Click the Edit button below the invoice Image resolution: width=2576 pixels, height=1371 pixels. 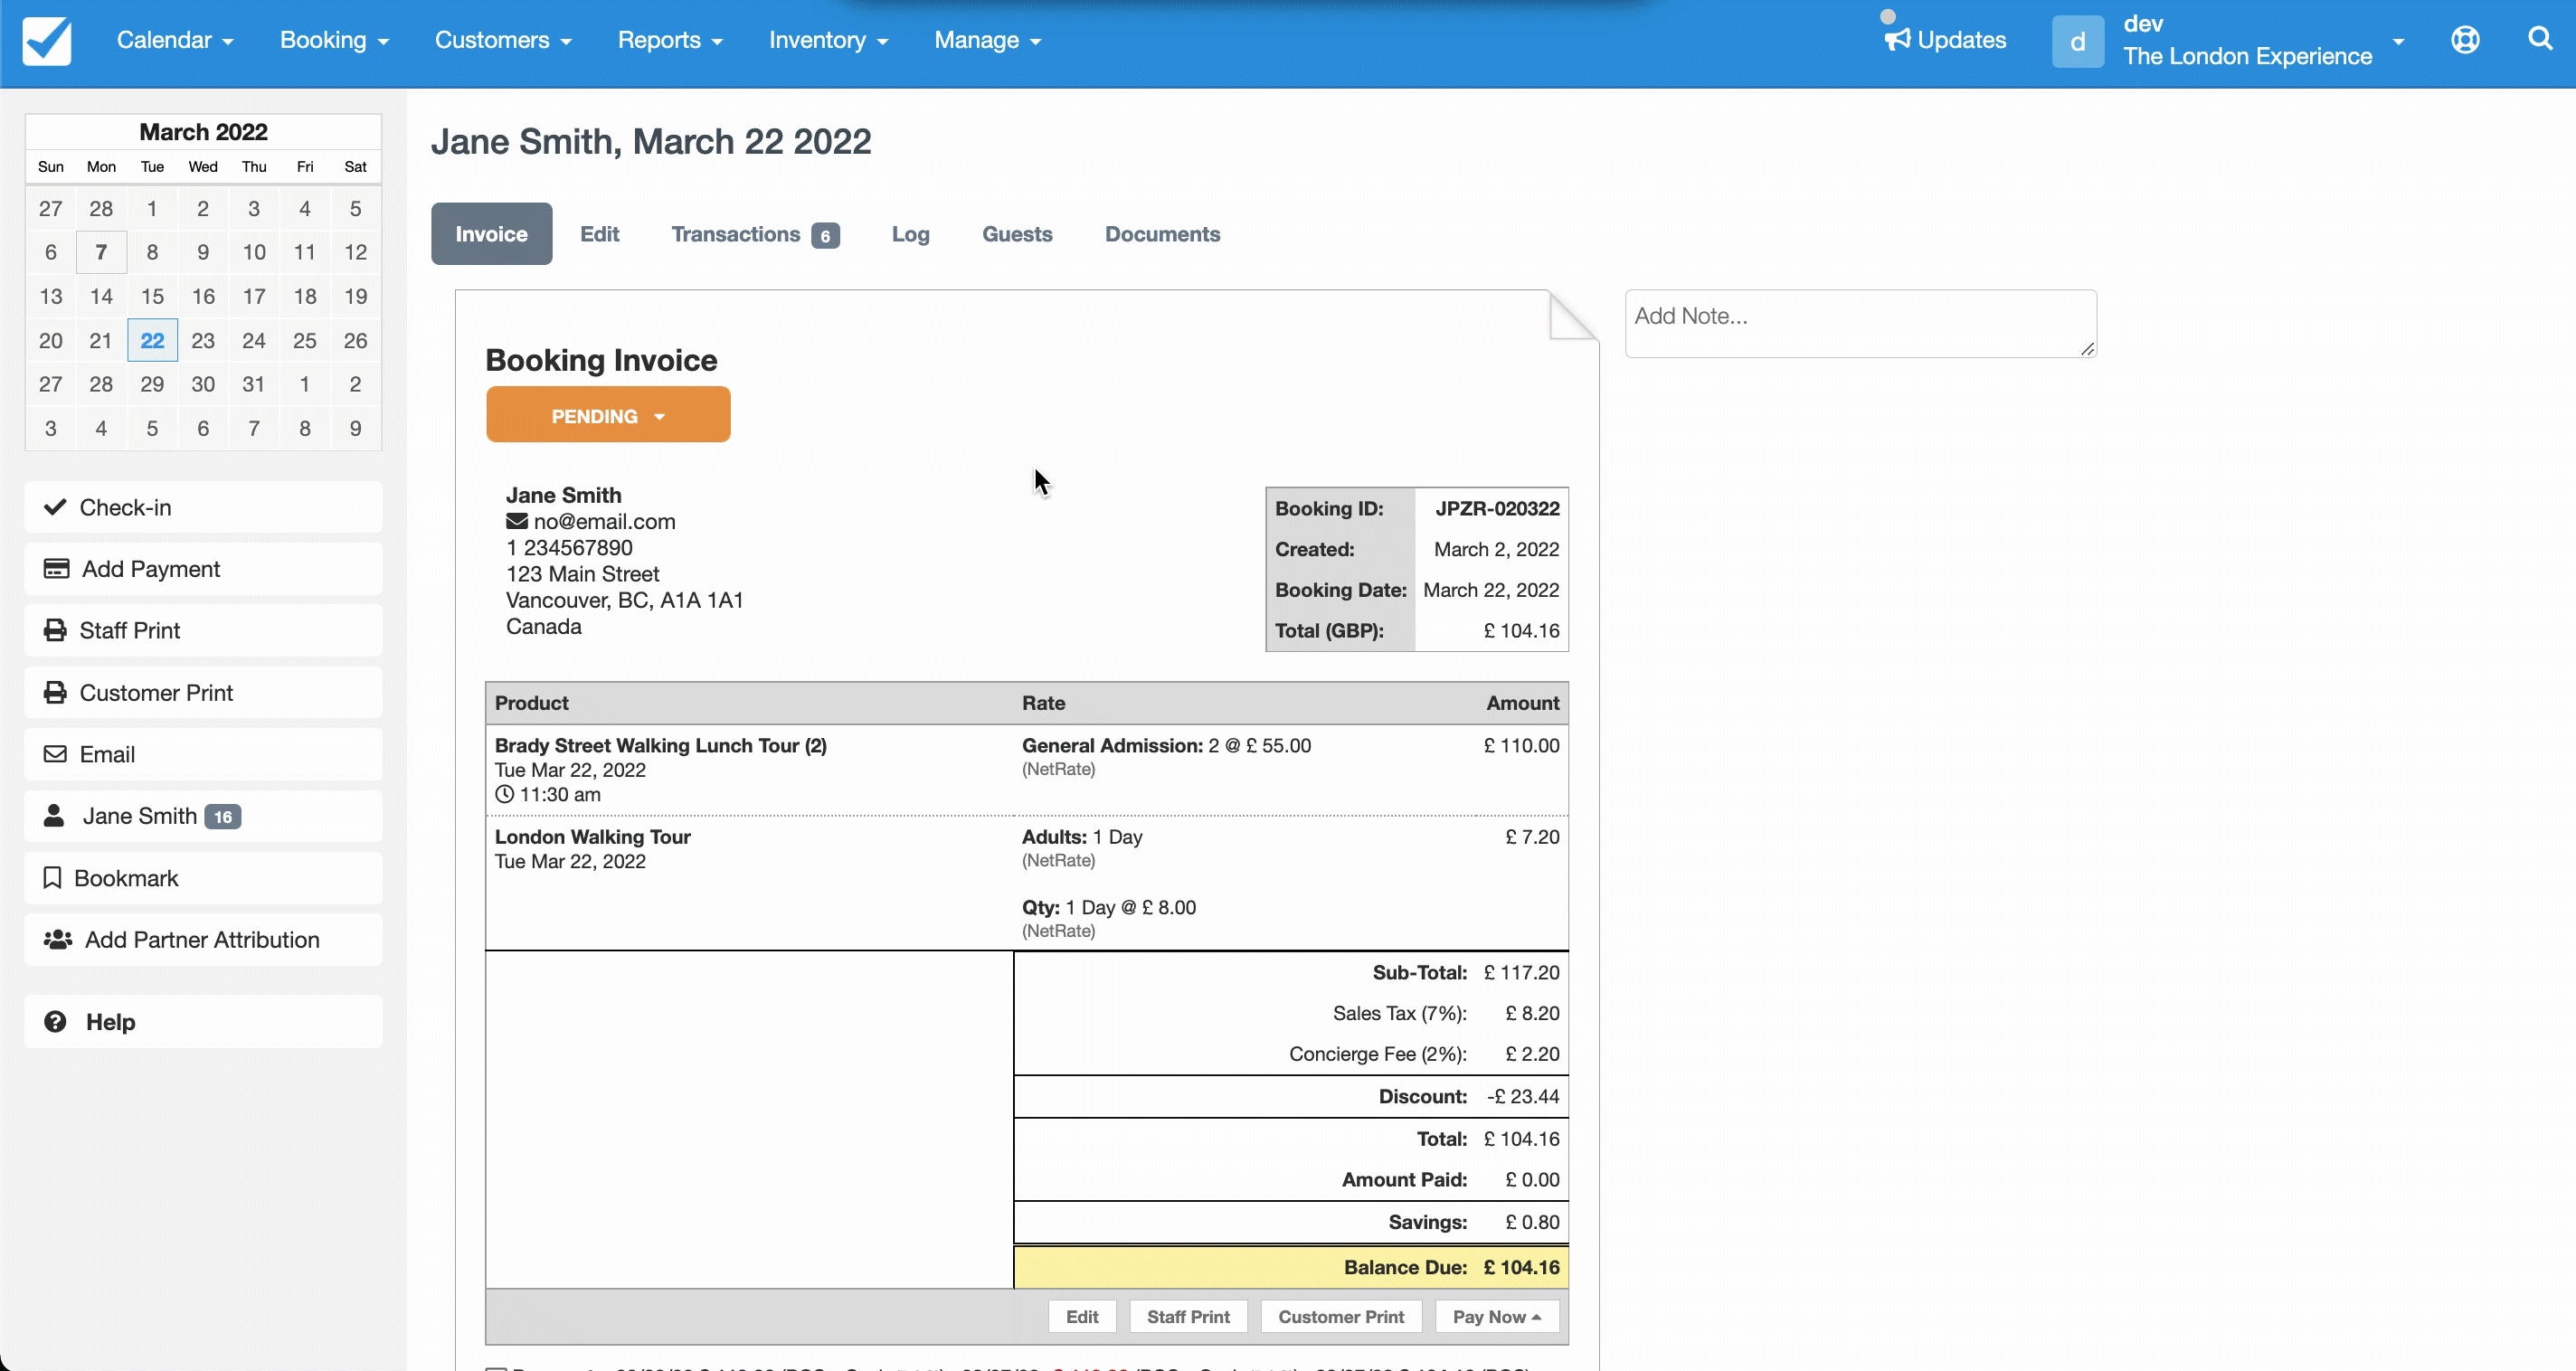[1081, 1316]
